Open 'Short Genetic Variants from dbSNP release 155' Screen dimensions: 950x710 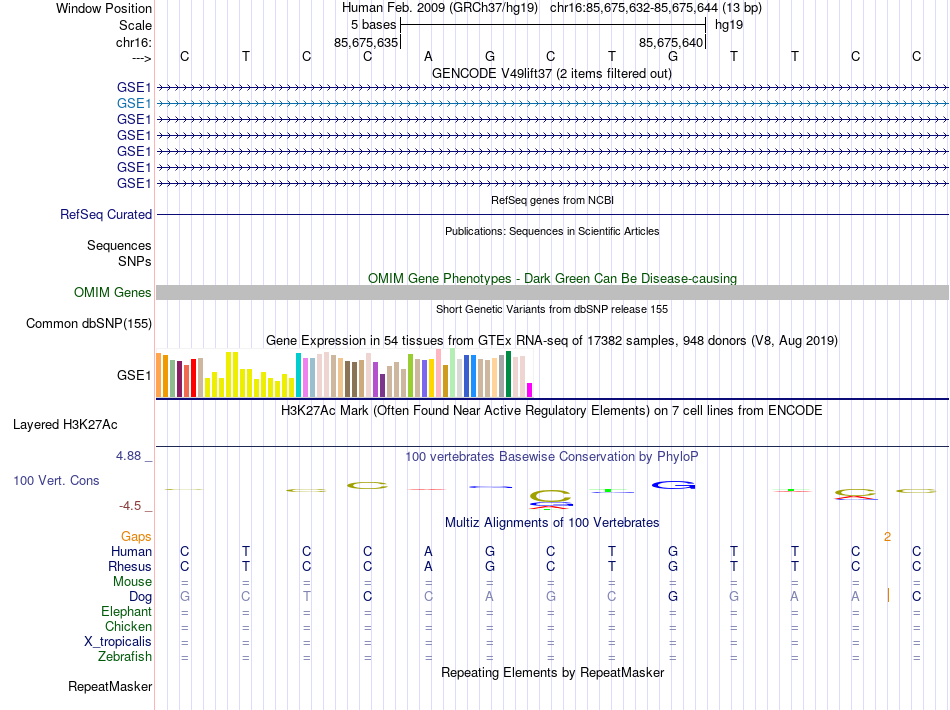(552, 309)
